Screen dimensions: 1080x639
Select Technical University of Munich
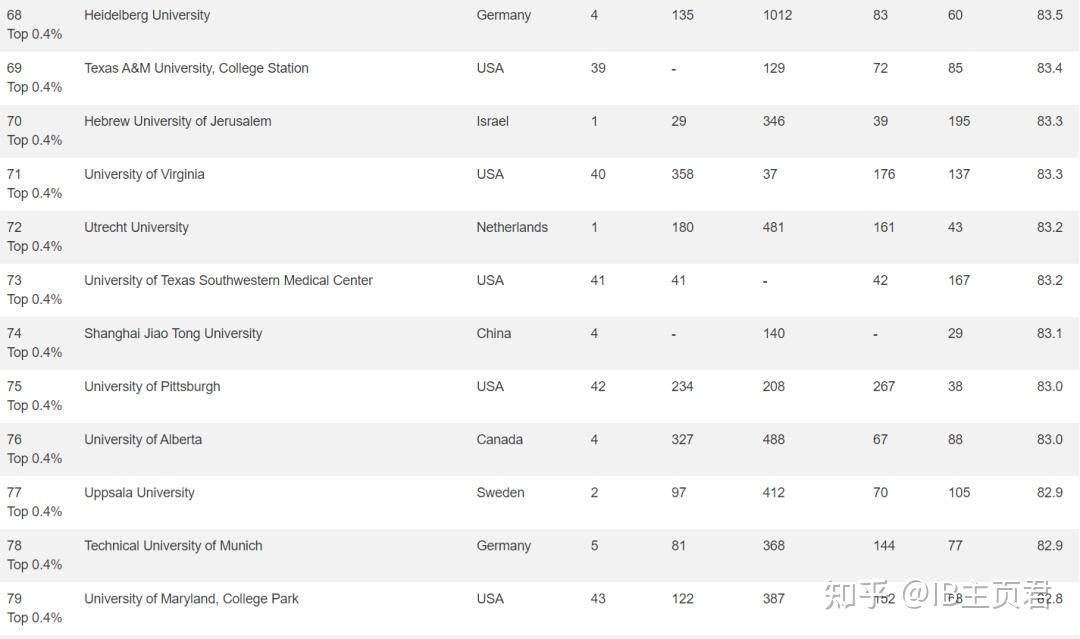point(173,545)
